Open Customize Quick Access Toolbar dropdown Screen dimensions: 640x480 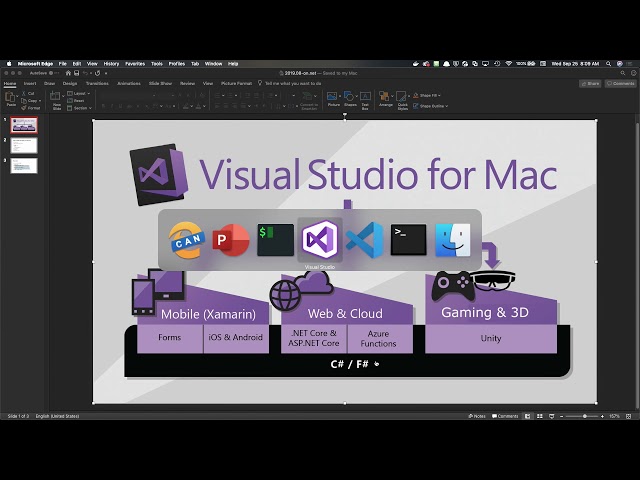(106, 73)
